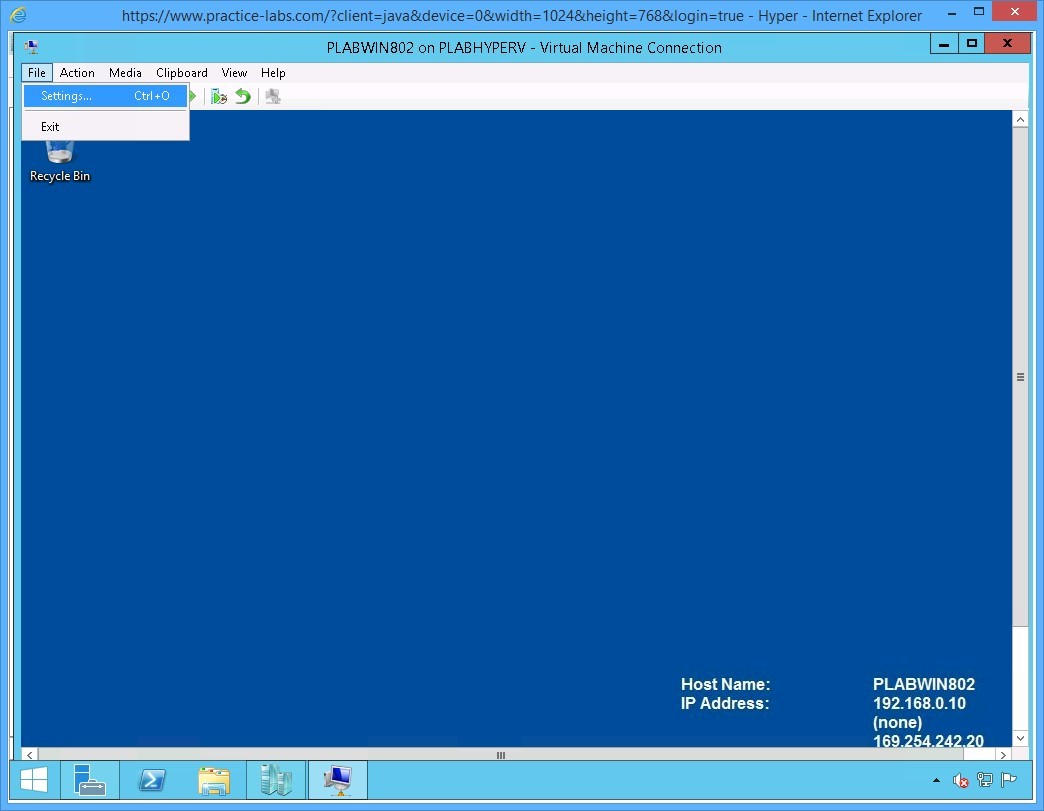Expand hidden icons in the system tray
Screen dimensions: 1044x811
pos(935,780)
